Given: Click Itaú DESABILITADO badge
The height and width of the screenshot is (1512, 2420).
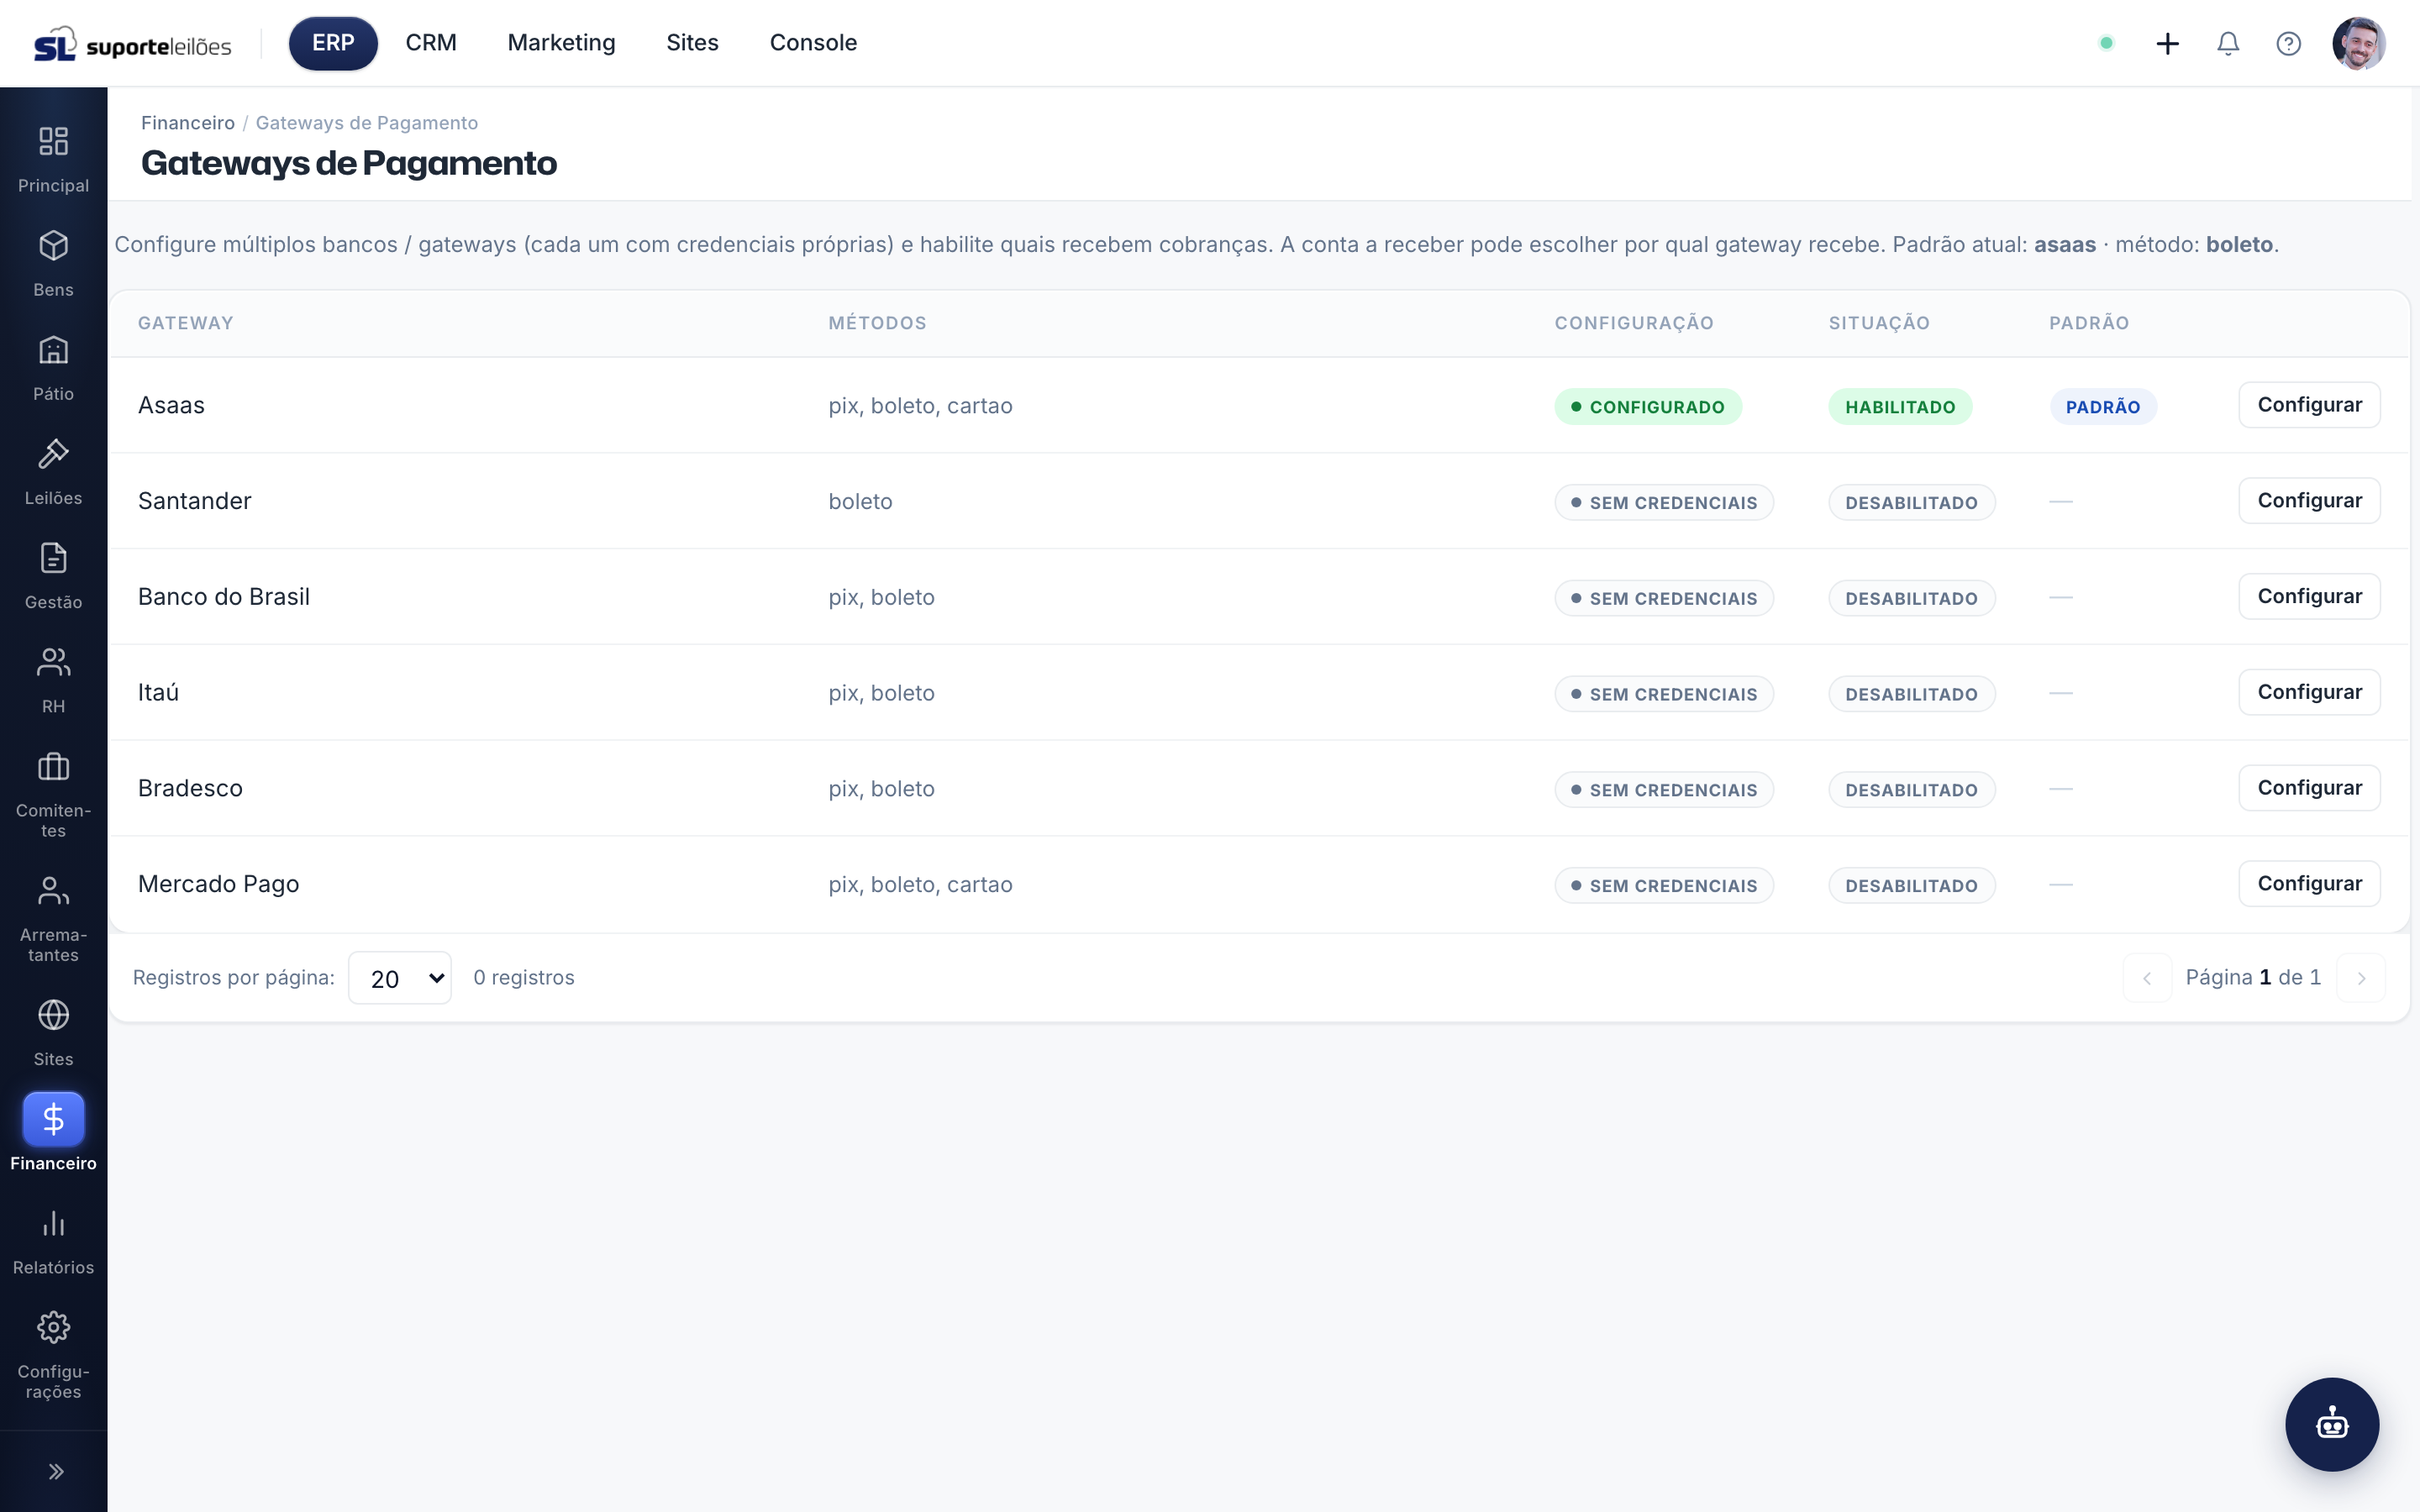Looking at the screenshot, I should click(1912, 694).
